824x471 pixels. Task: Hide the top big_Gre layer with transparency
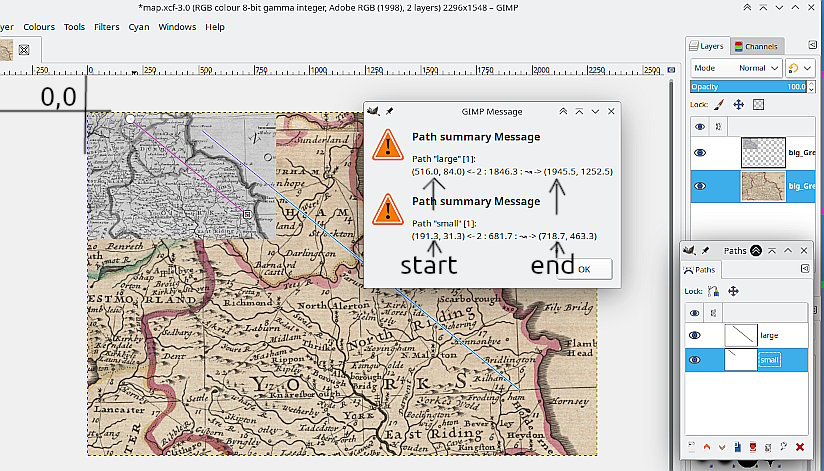(699, 152)
